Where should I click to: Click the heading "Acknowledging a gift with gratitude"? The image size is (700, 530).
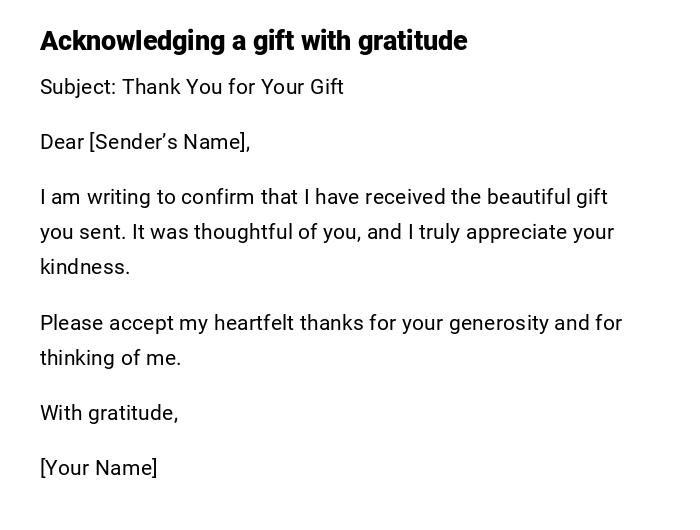pyautogui.click(x=253, y=41)
